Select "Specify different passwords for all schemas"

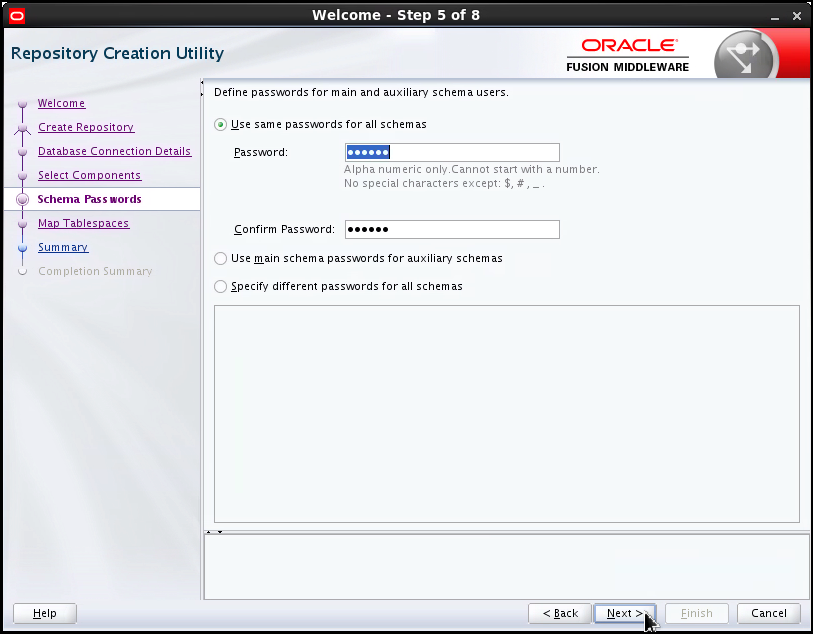[x=219, y=286]
